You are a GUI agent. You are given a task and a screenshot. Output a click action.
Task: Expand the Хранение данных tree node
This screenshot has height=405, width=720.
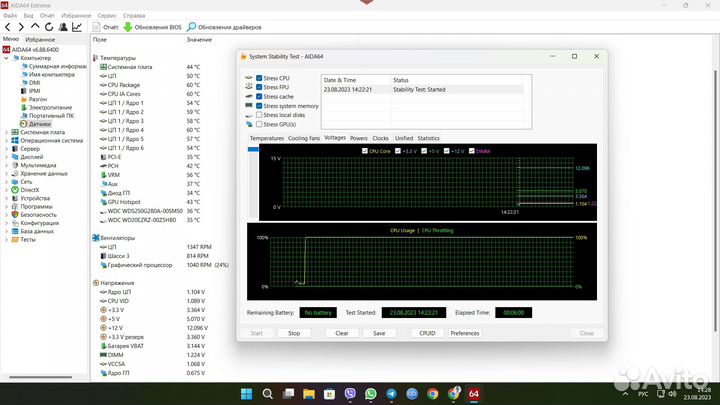coord(6,174)
